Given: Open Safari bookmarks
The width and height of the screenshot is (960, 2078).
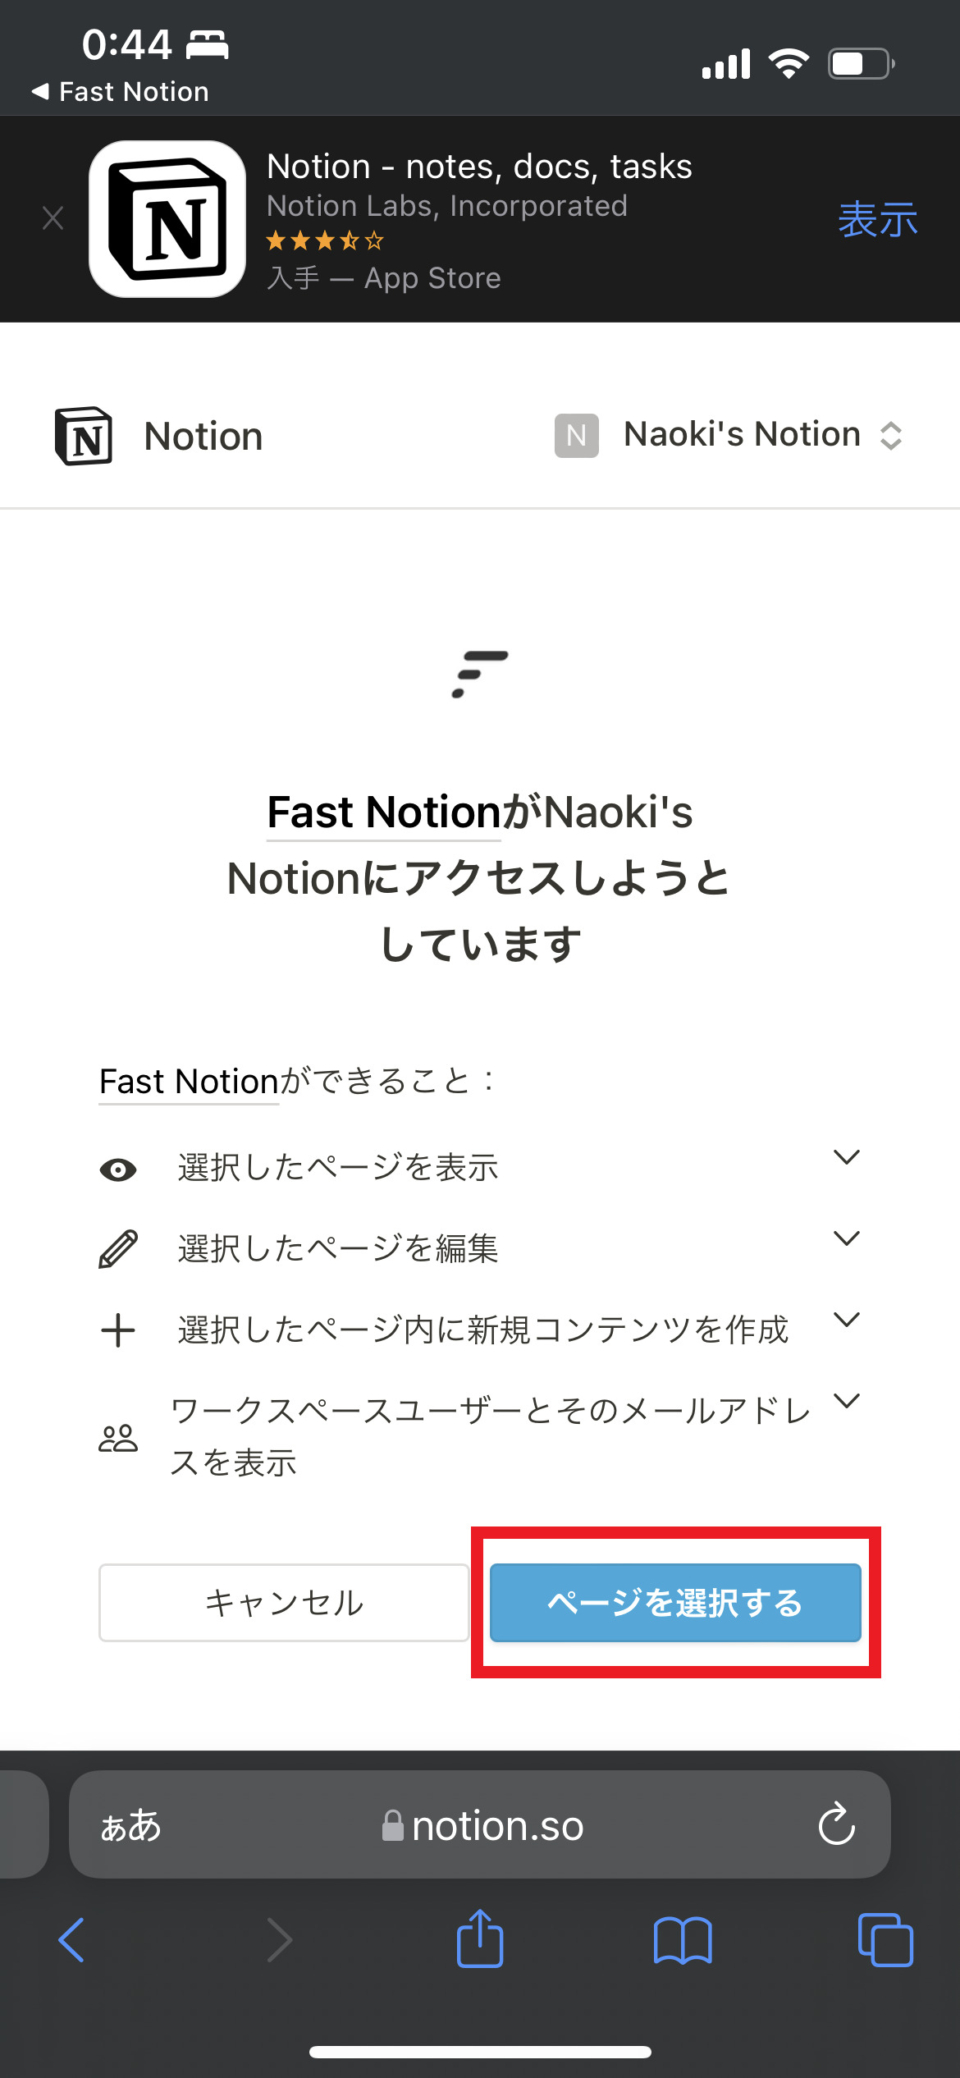Looking at the screenshot, I should click(x=682, y=1938).
